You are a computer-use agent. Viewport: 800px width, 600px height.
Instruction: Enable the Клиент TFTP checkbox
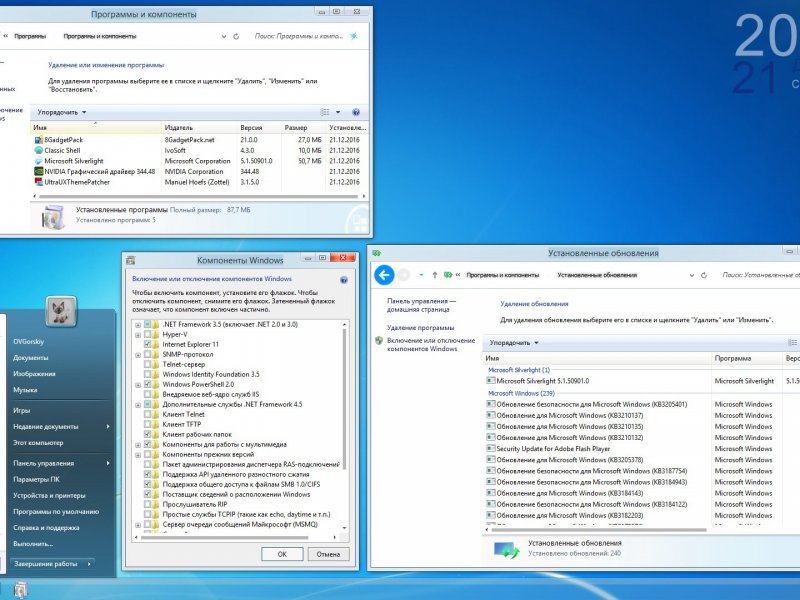(x=147, y=424)
